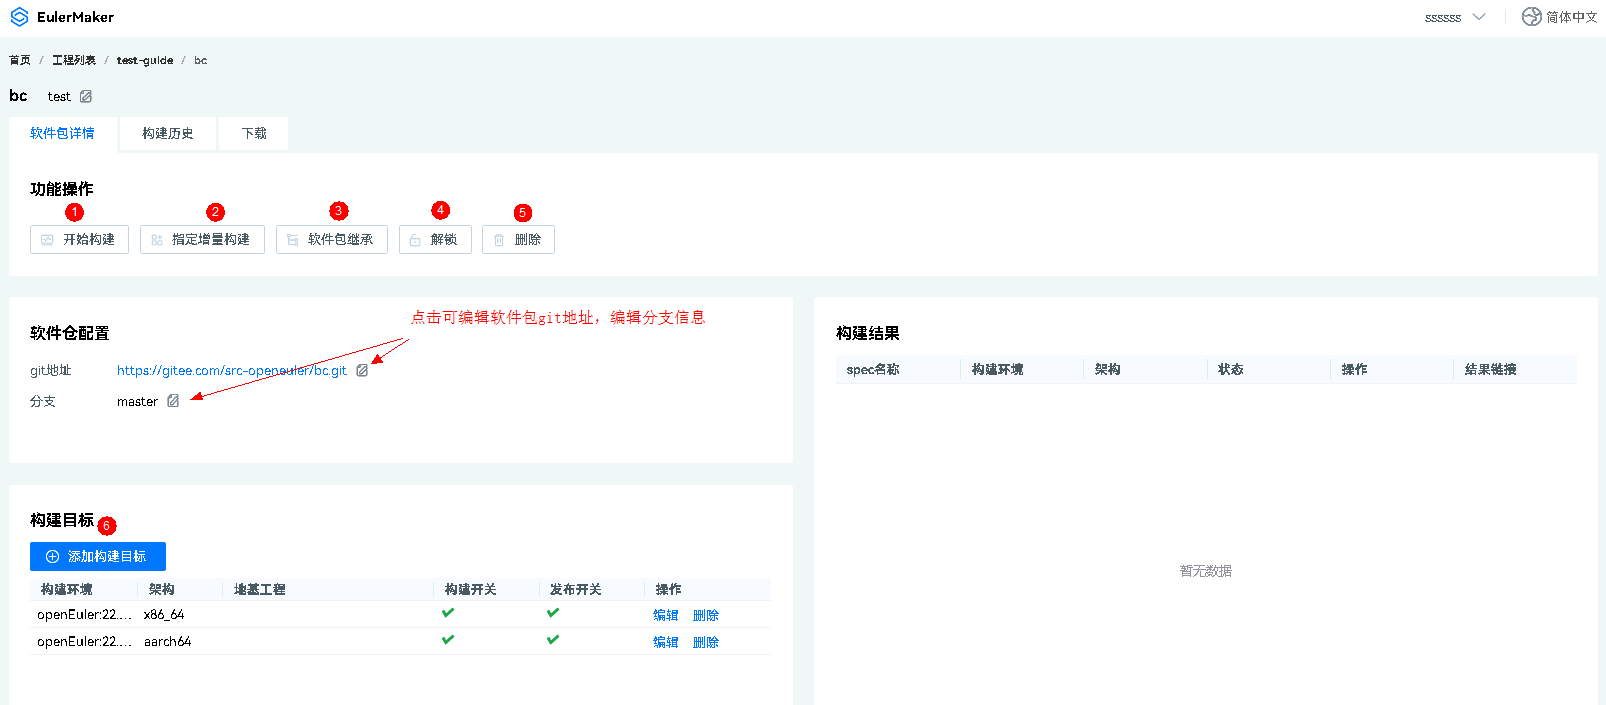Click the 暂无数据 placeholder text

(x=1206, y=571)
